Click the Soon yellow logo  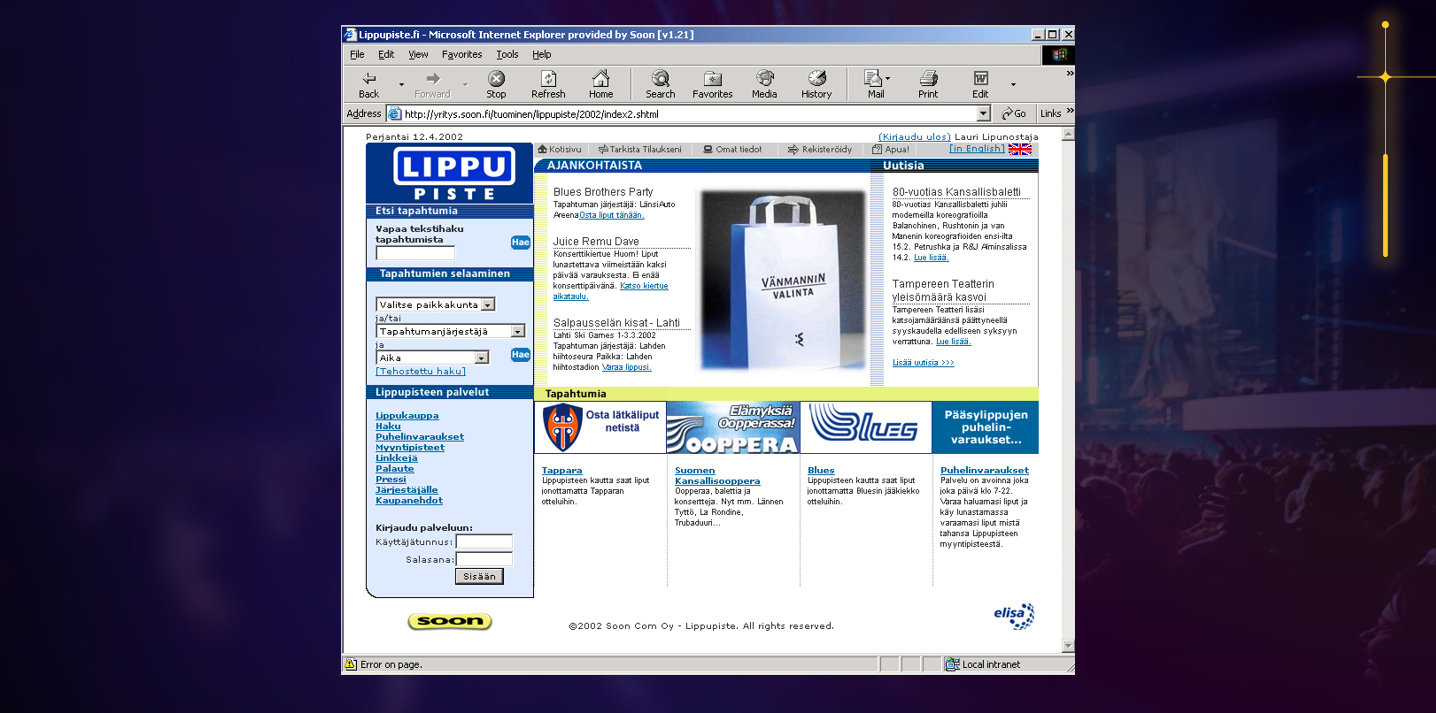coord(450,622)
